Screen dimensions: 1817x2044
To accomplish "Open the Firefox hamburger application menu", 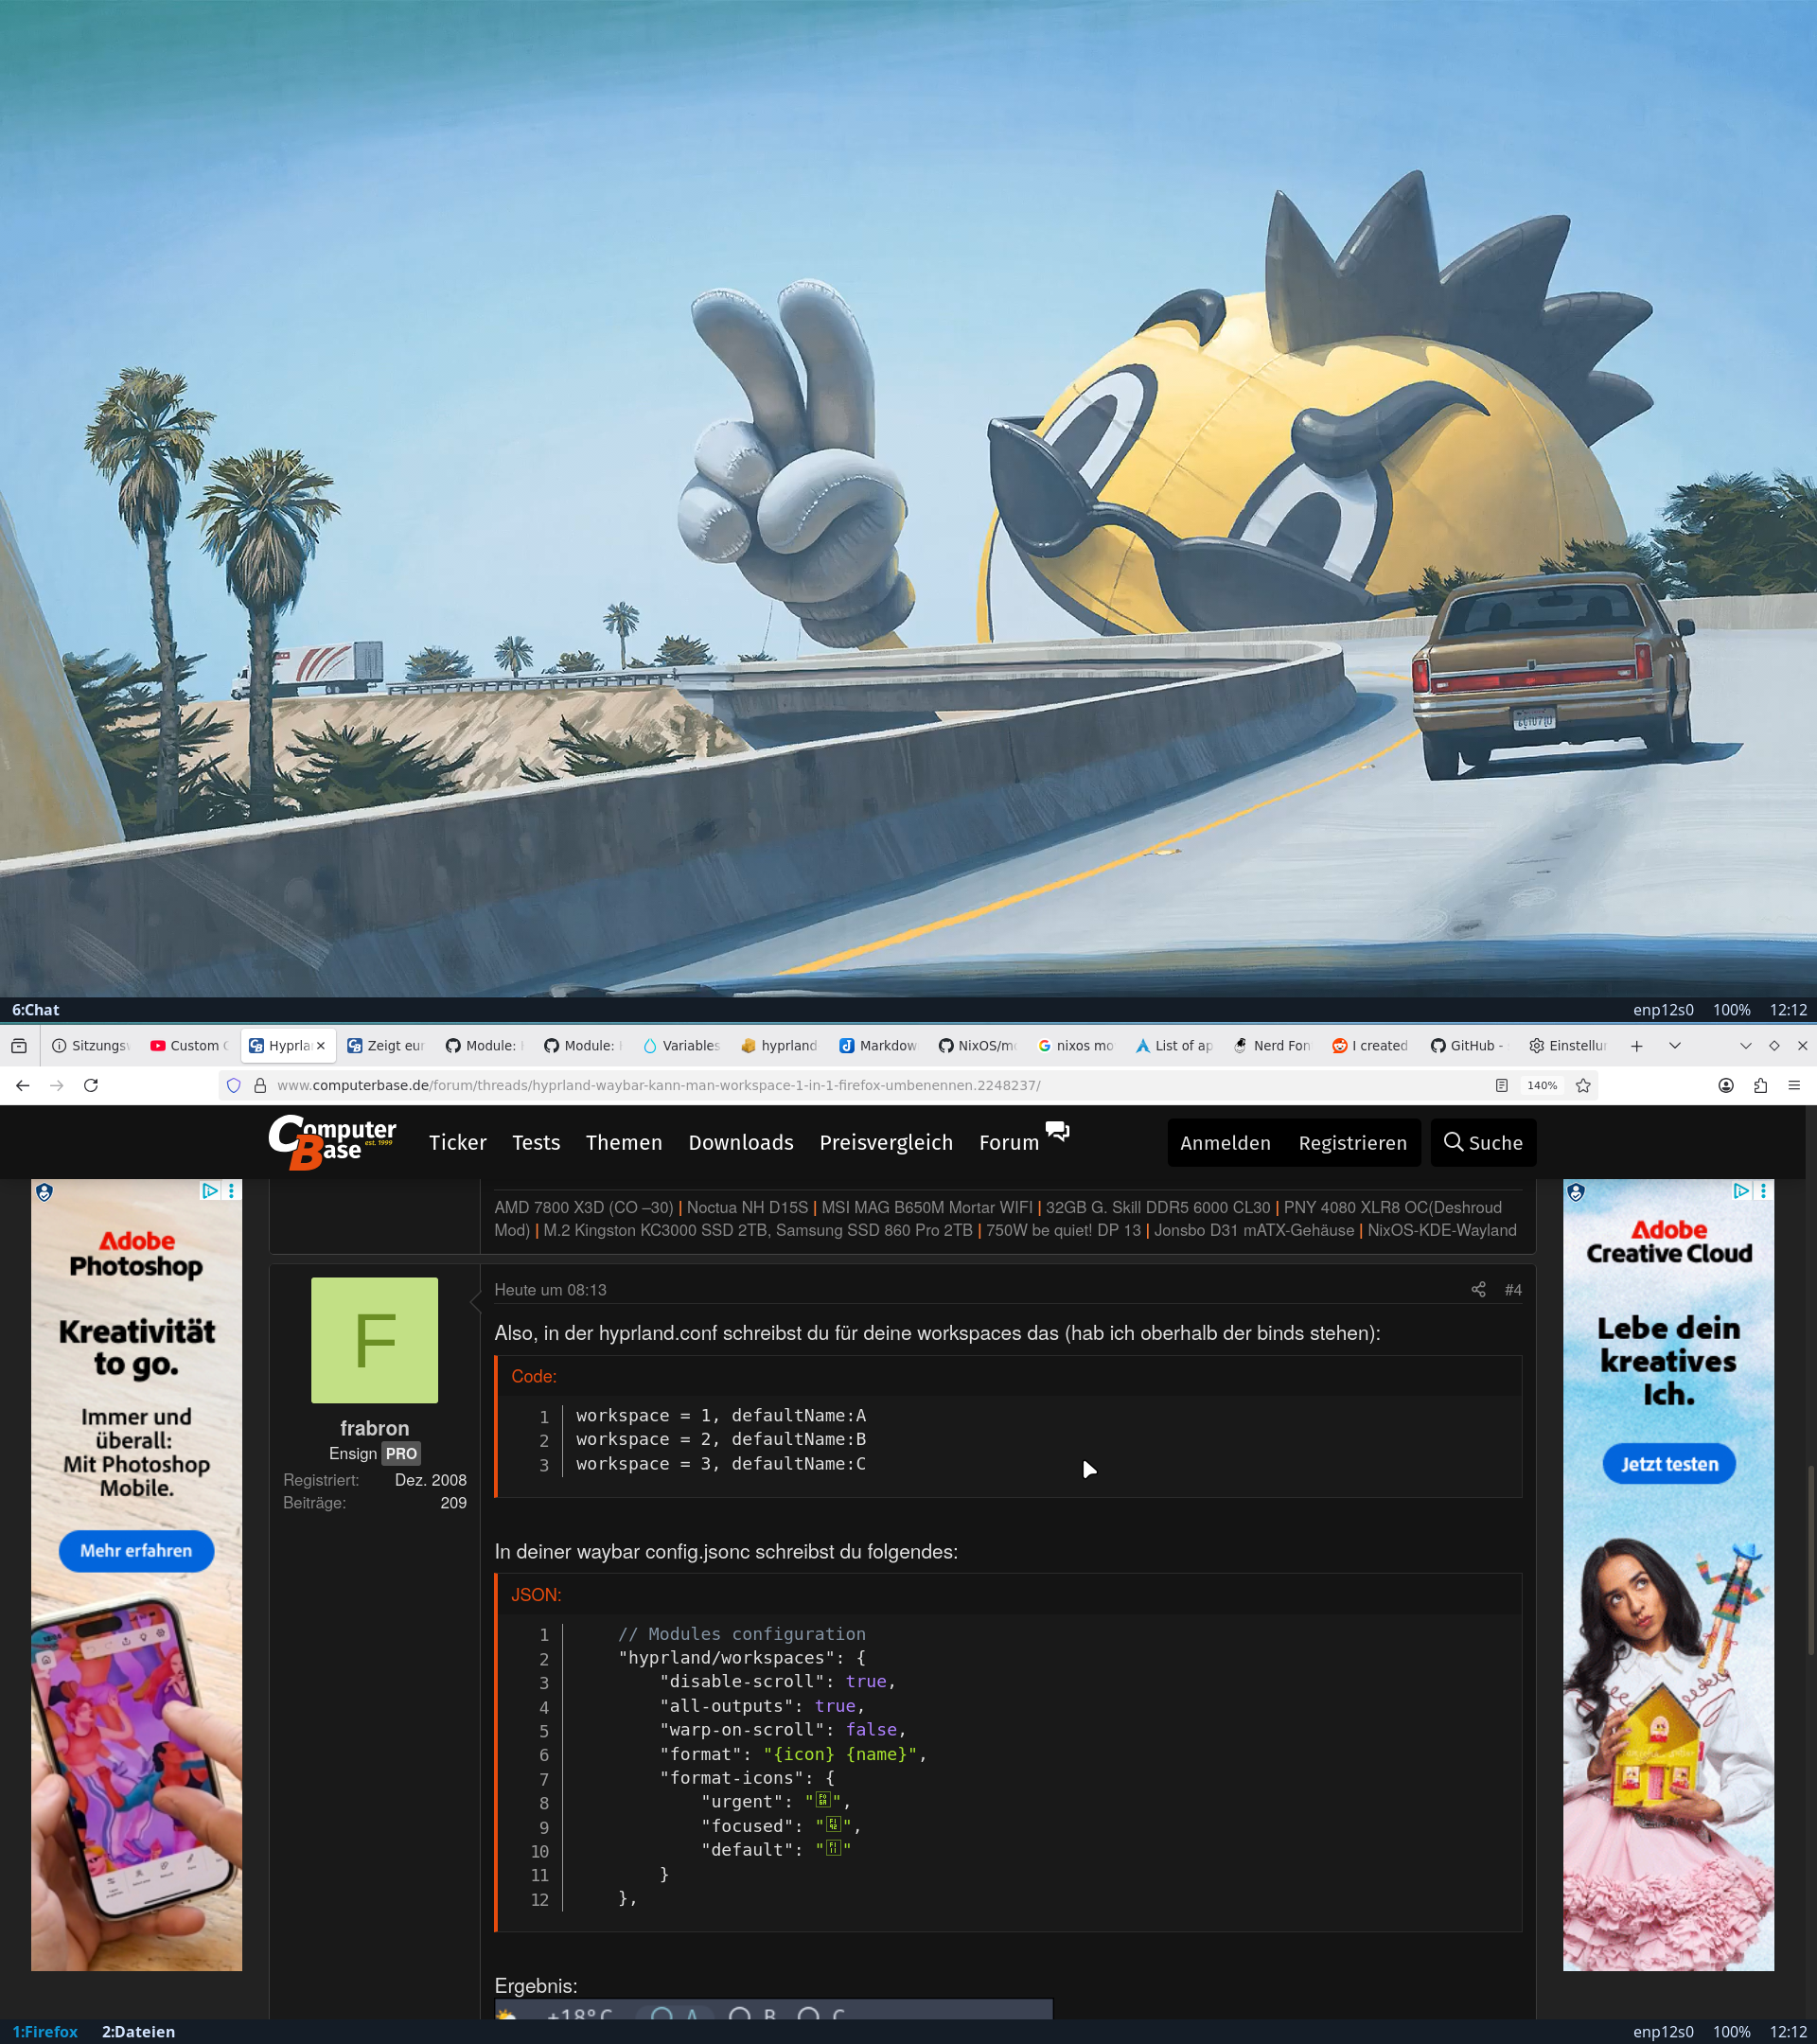I will [x=1794, y=1085].
